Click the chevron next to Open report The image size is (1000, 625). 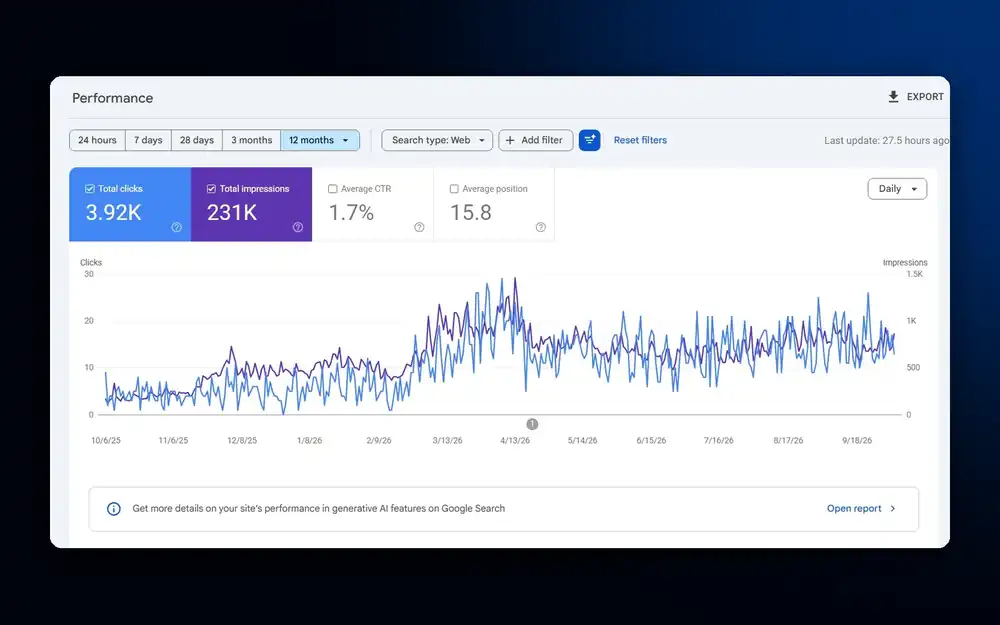[893, 508]
